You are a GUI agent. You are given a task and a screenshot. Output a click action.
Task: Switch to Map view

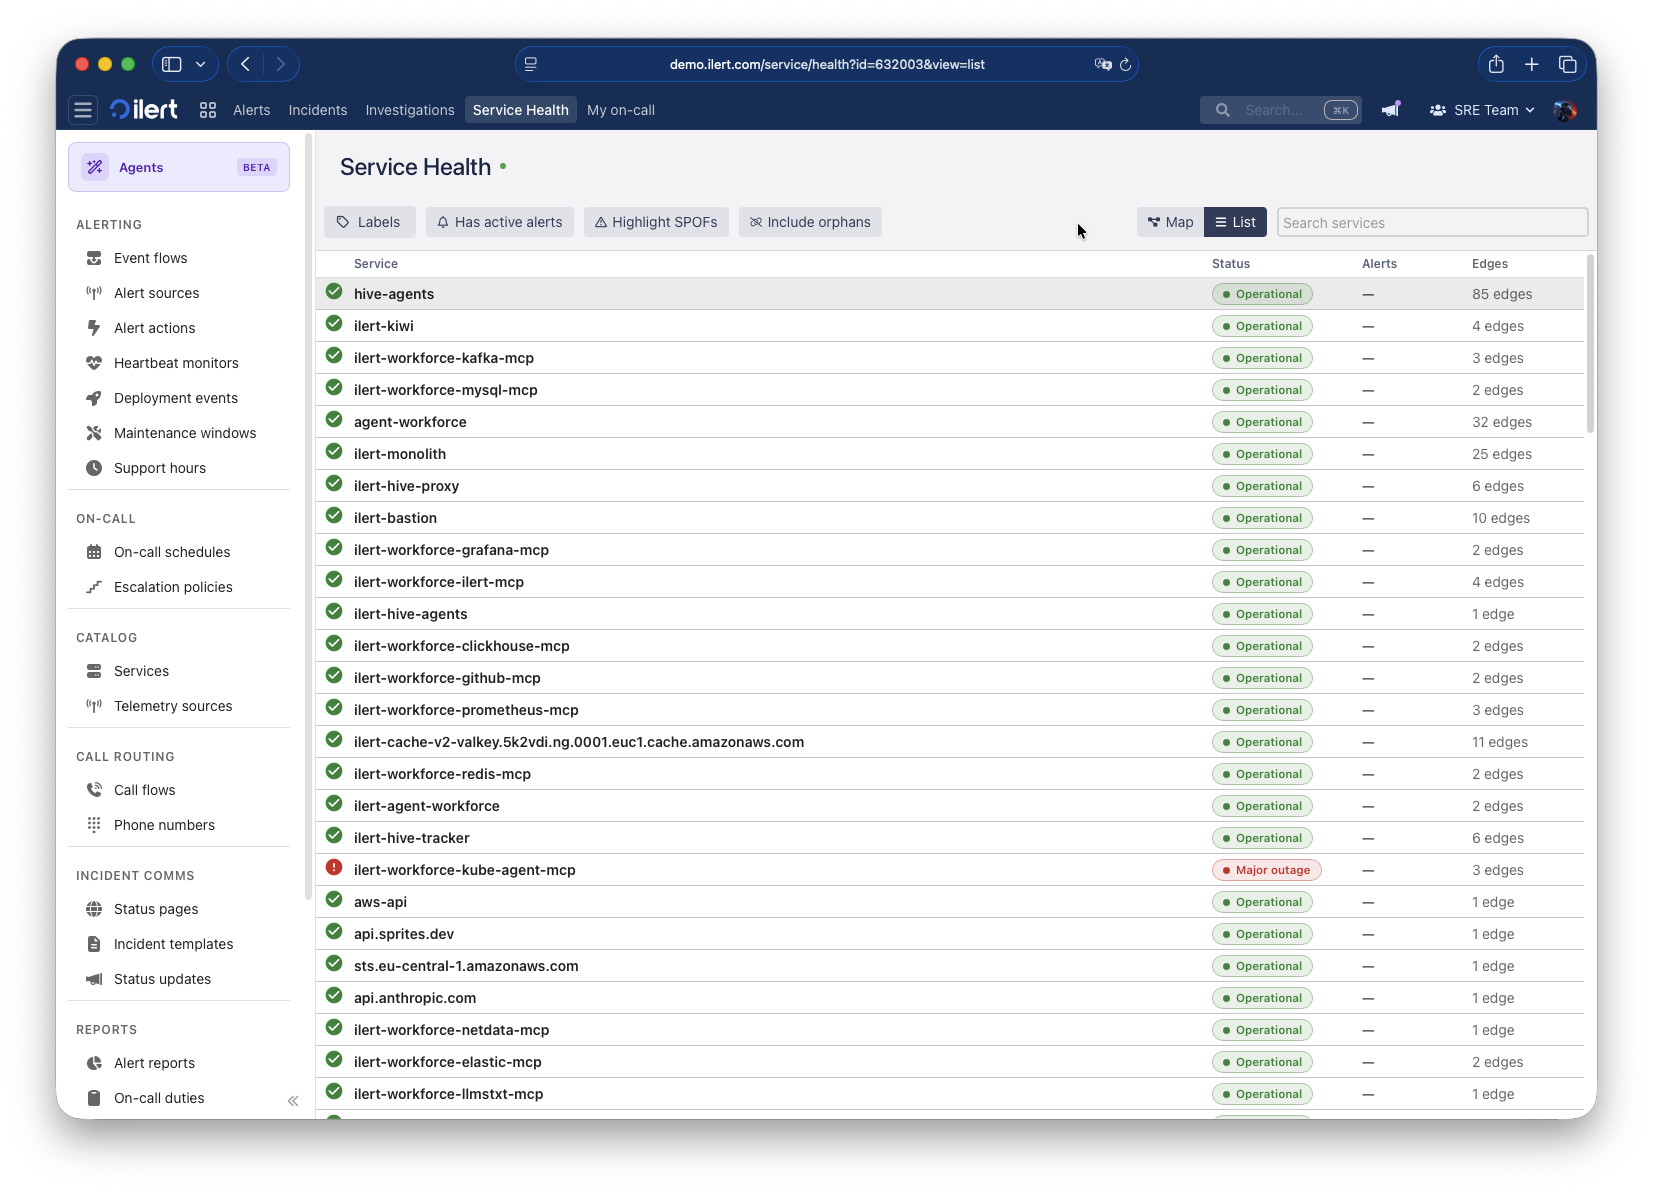[1170, 222]
